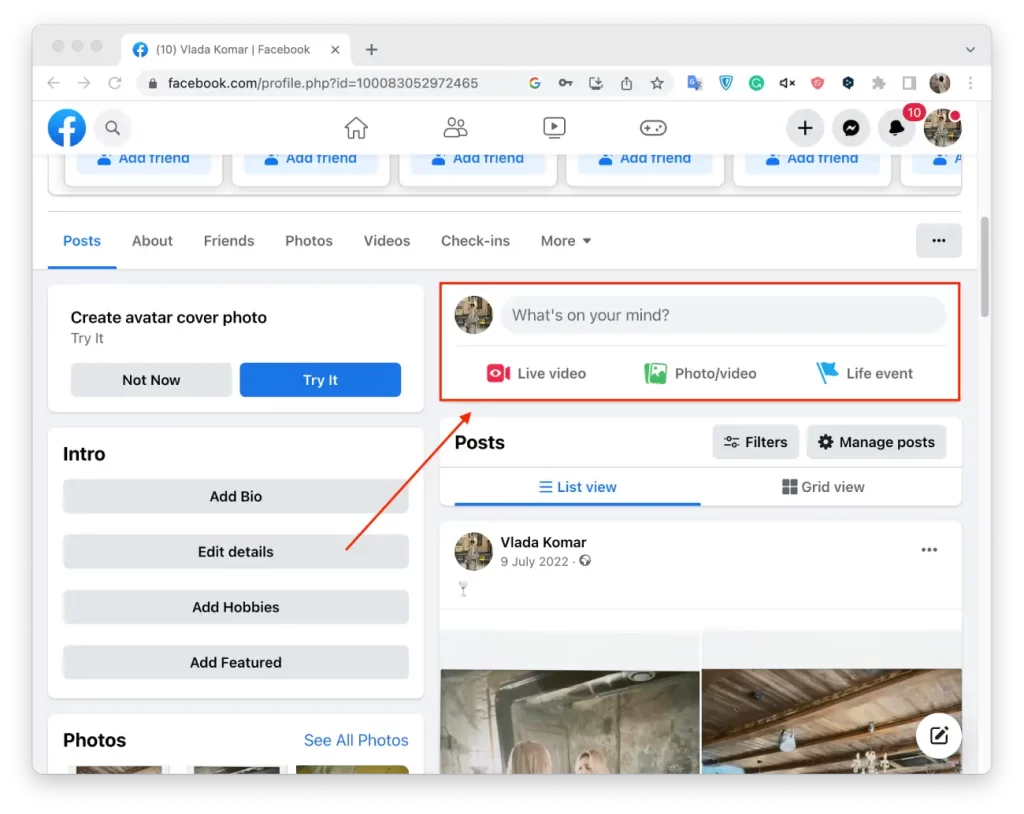Open the profile options three-dot button
The height and width of the screenshot is (814, 1024).
pos(938,240)
